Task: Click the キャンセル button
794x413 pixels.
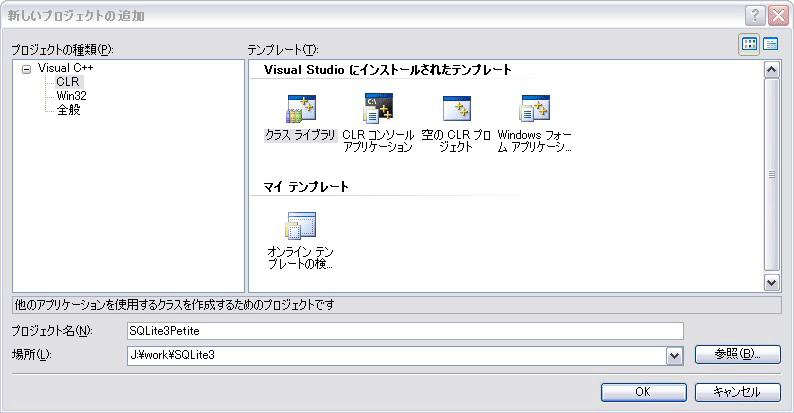Action: (737, 392)
